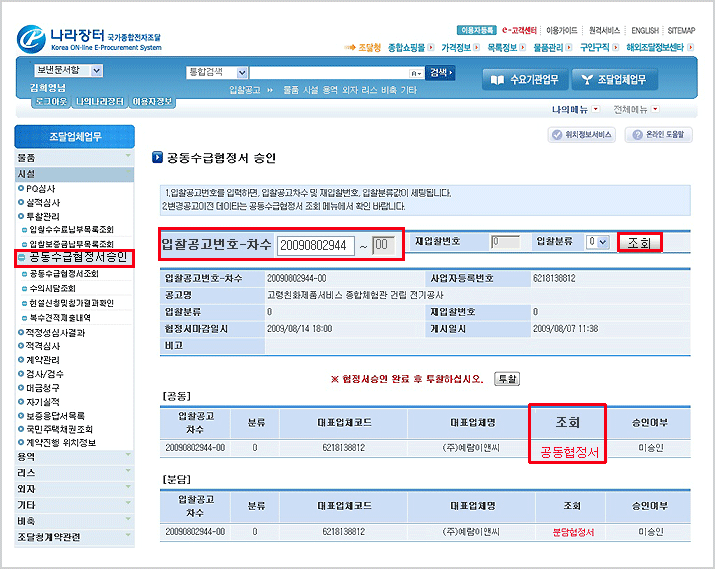Viewport: 715px width, 569px height.
Task: Open the 입찰분류 dropdown
Action: 597,242
